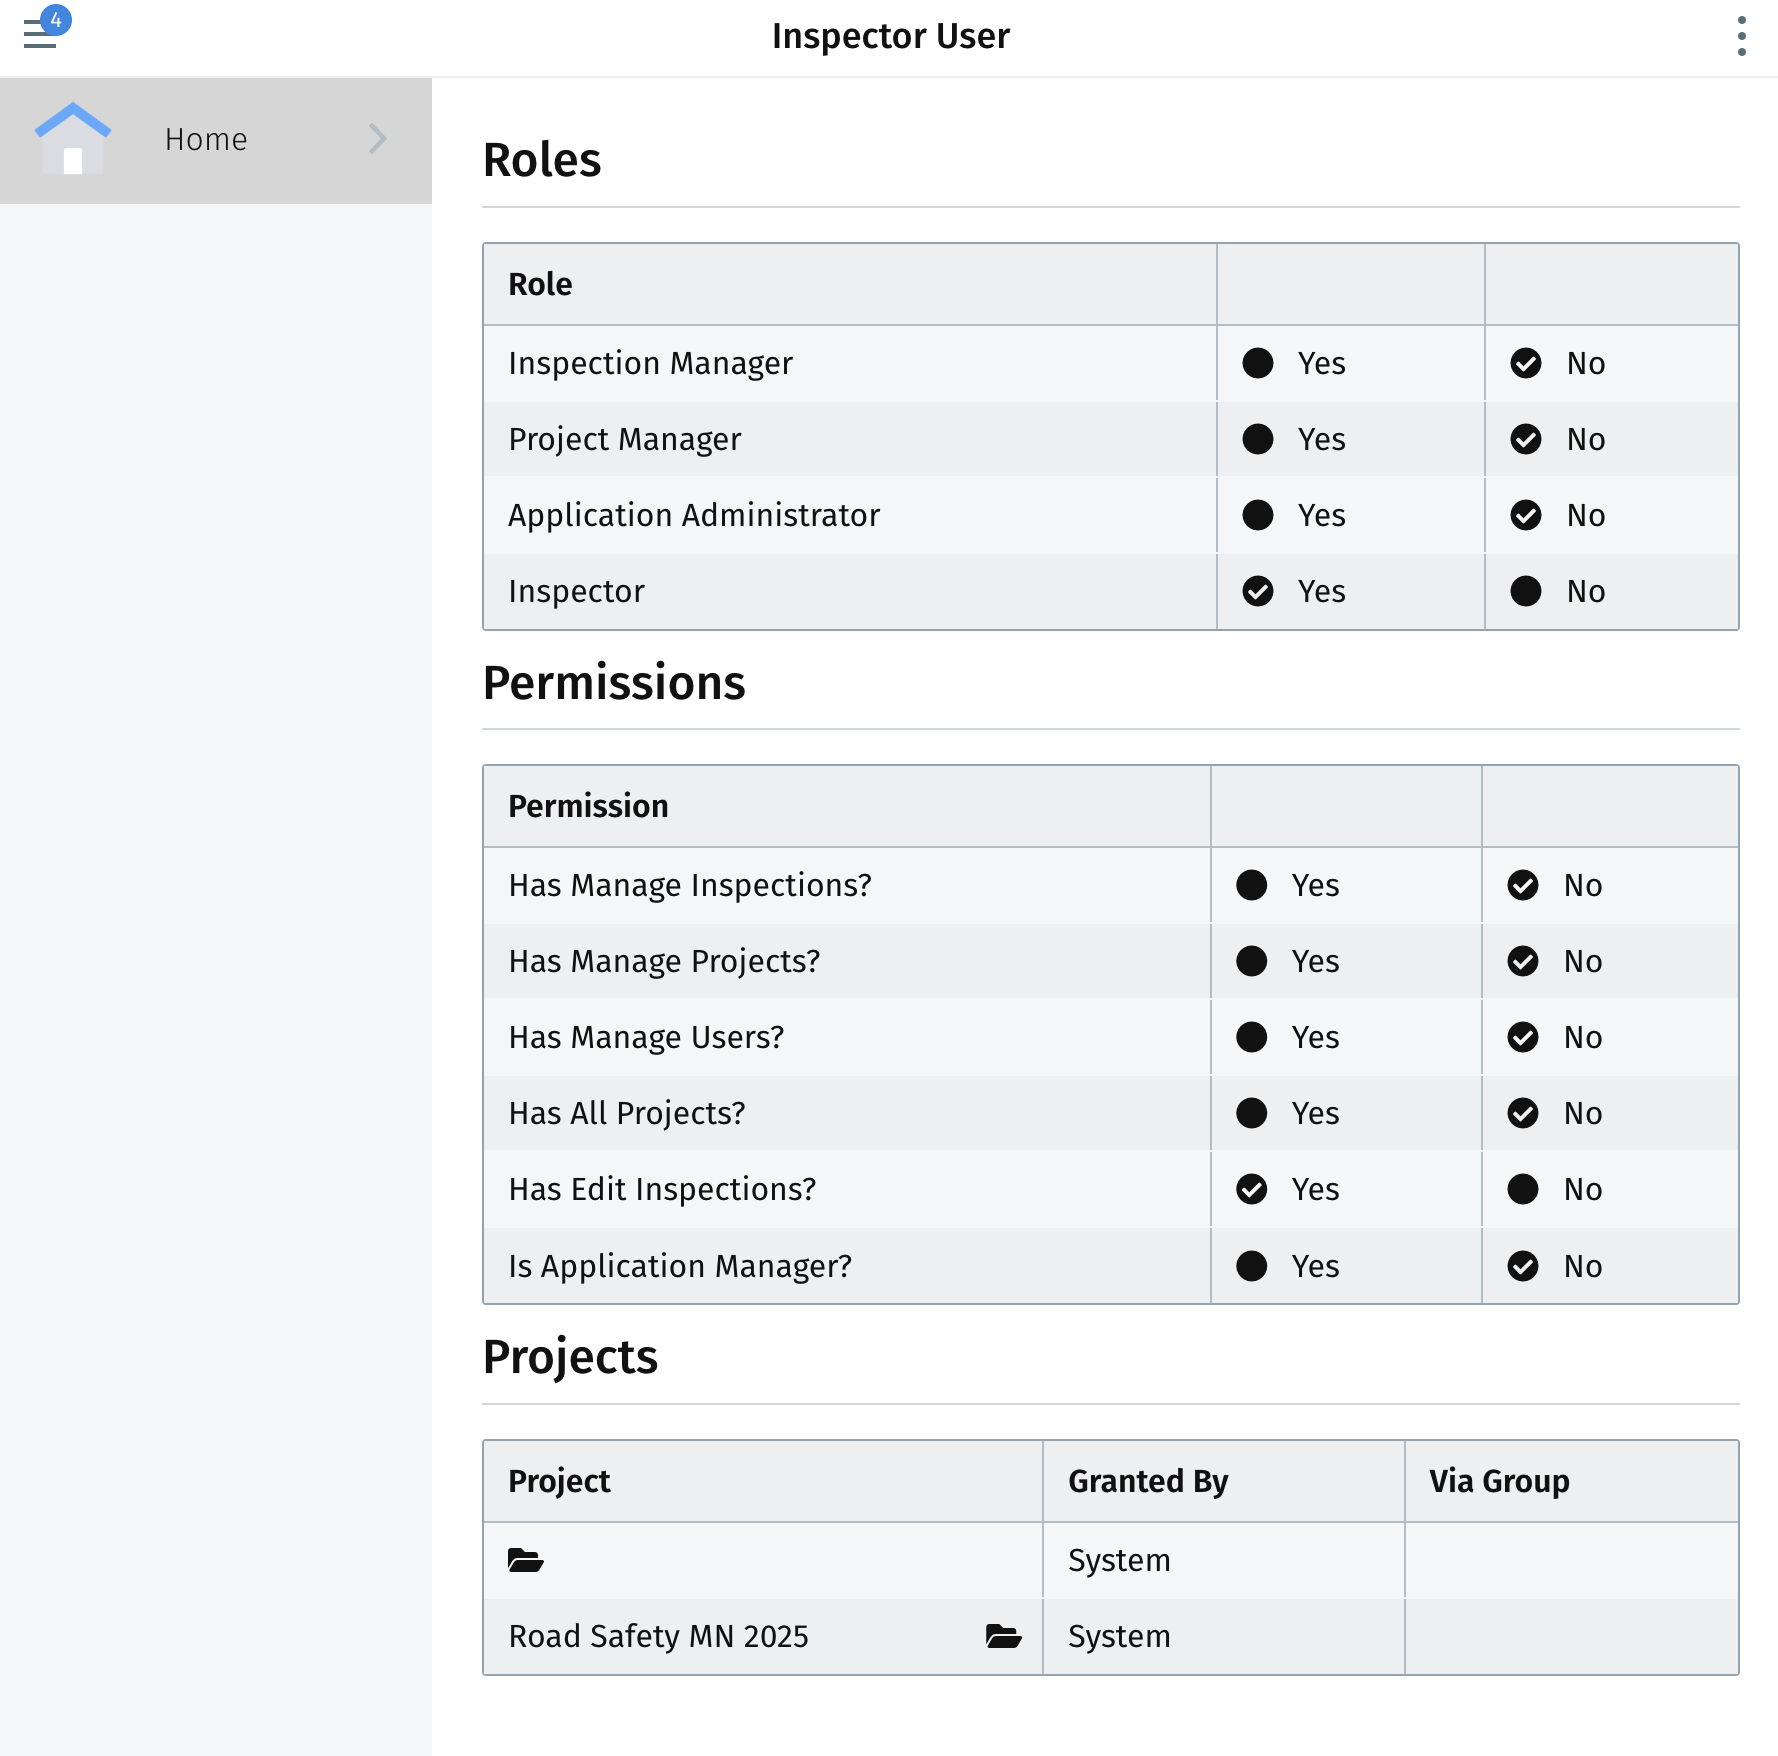Select Yes for Inspection Manager role
The height and width of the screenshot is (1756, 1778).
tap(1257, 363)
